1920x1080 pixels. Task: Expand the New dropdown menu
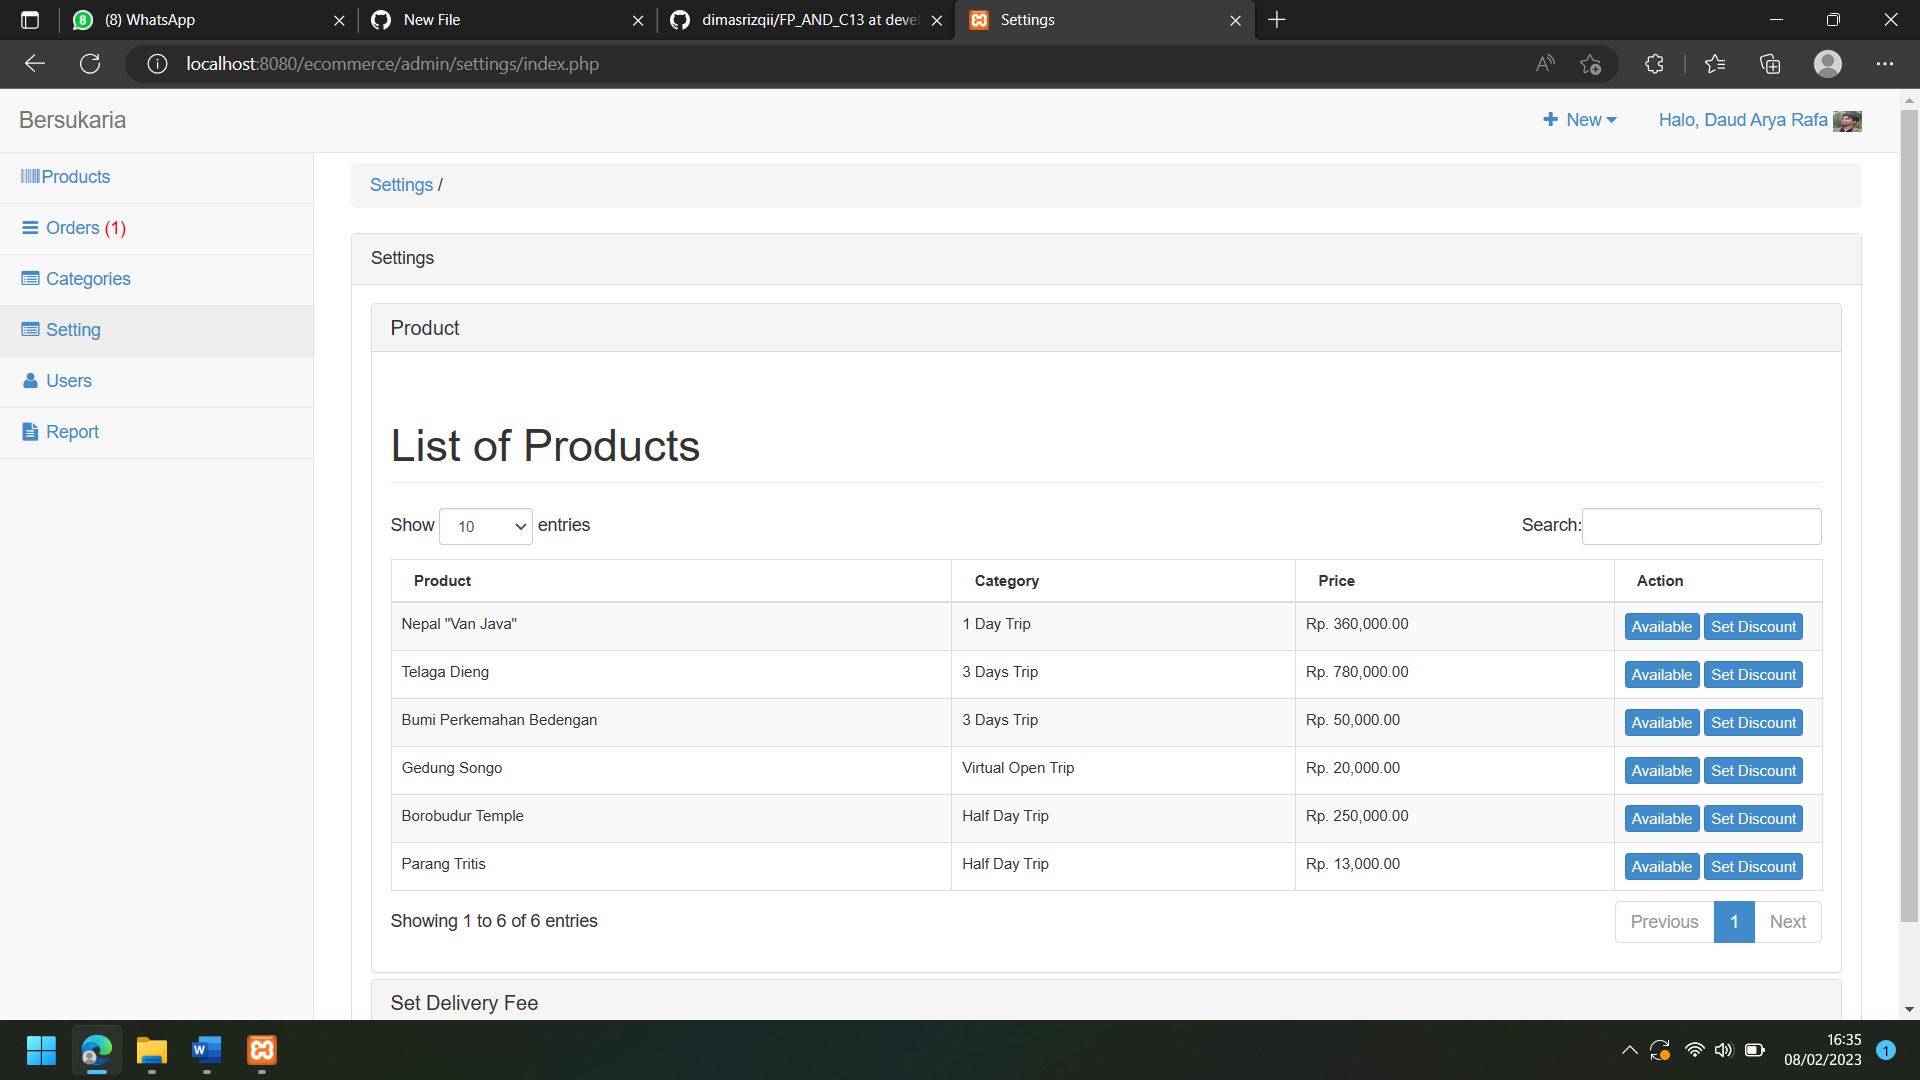click(x=1580, y=120)
